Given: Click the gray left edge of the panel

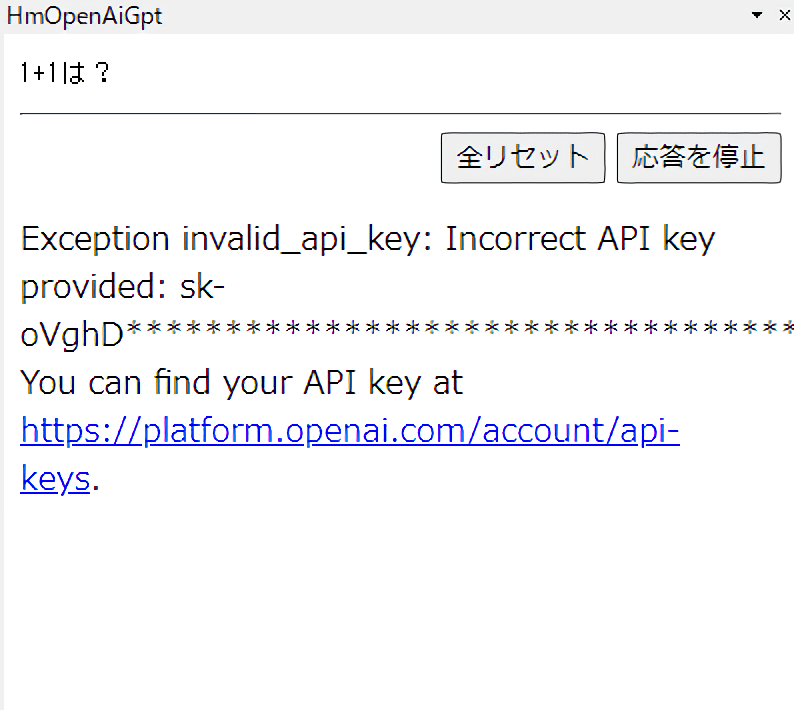Looking at the screenshot, I should click(2, 400).
